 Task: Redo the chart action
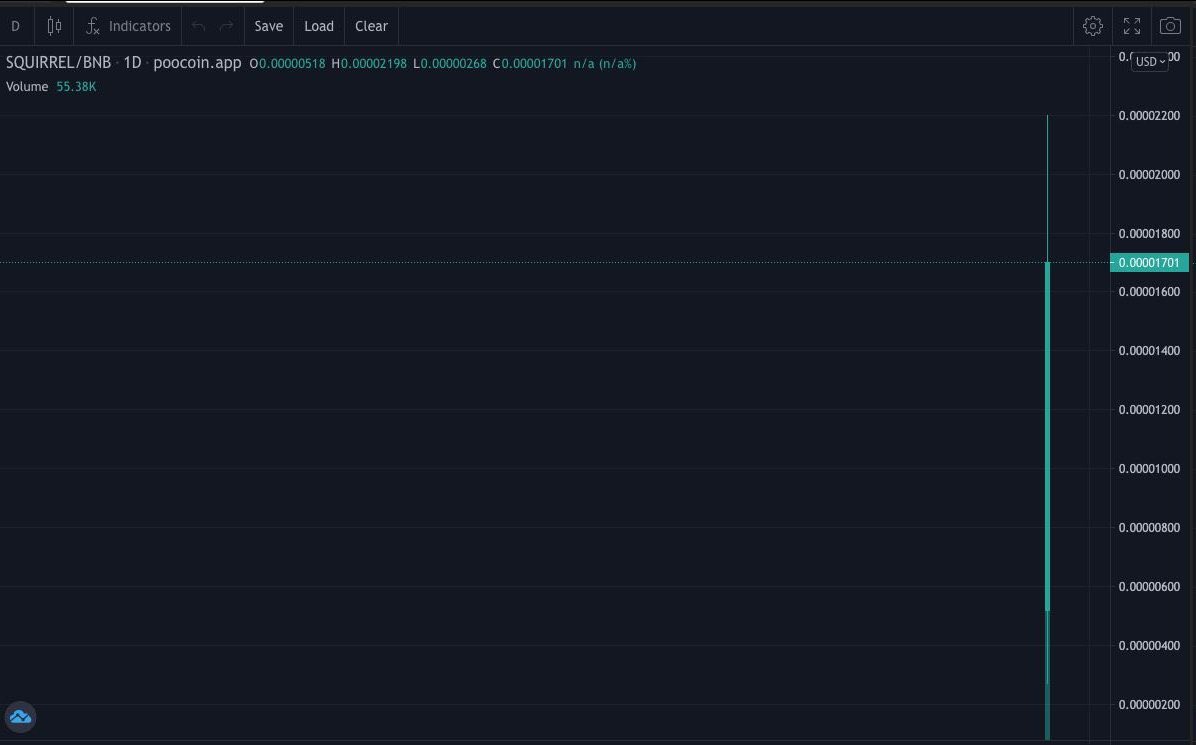point(229,25)
